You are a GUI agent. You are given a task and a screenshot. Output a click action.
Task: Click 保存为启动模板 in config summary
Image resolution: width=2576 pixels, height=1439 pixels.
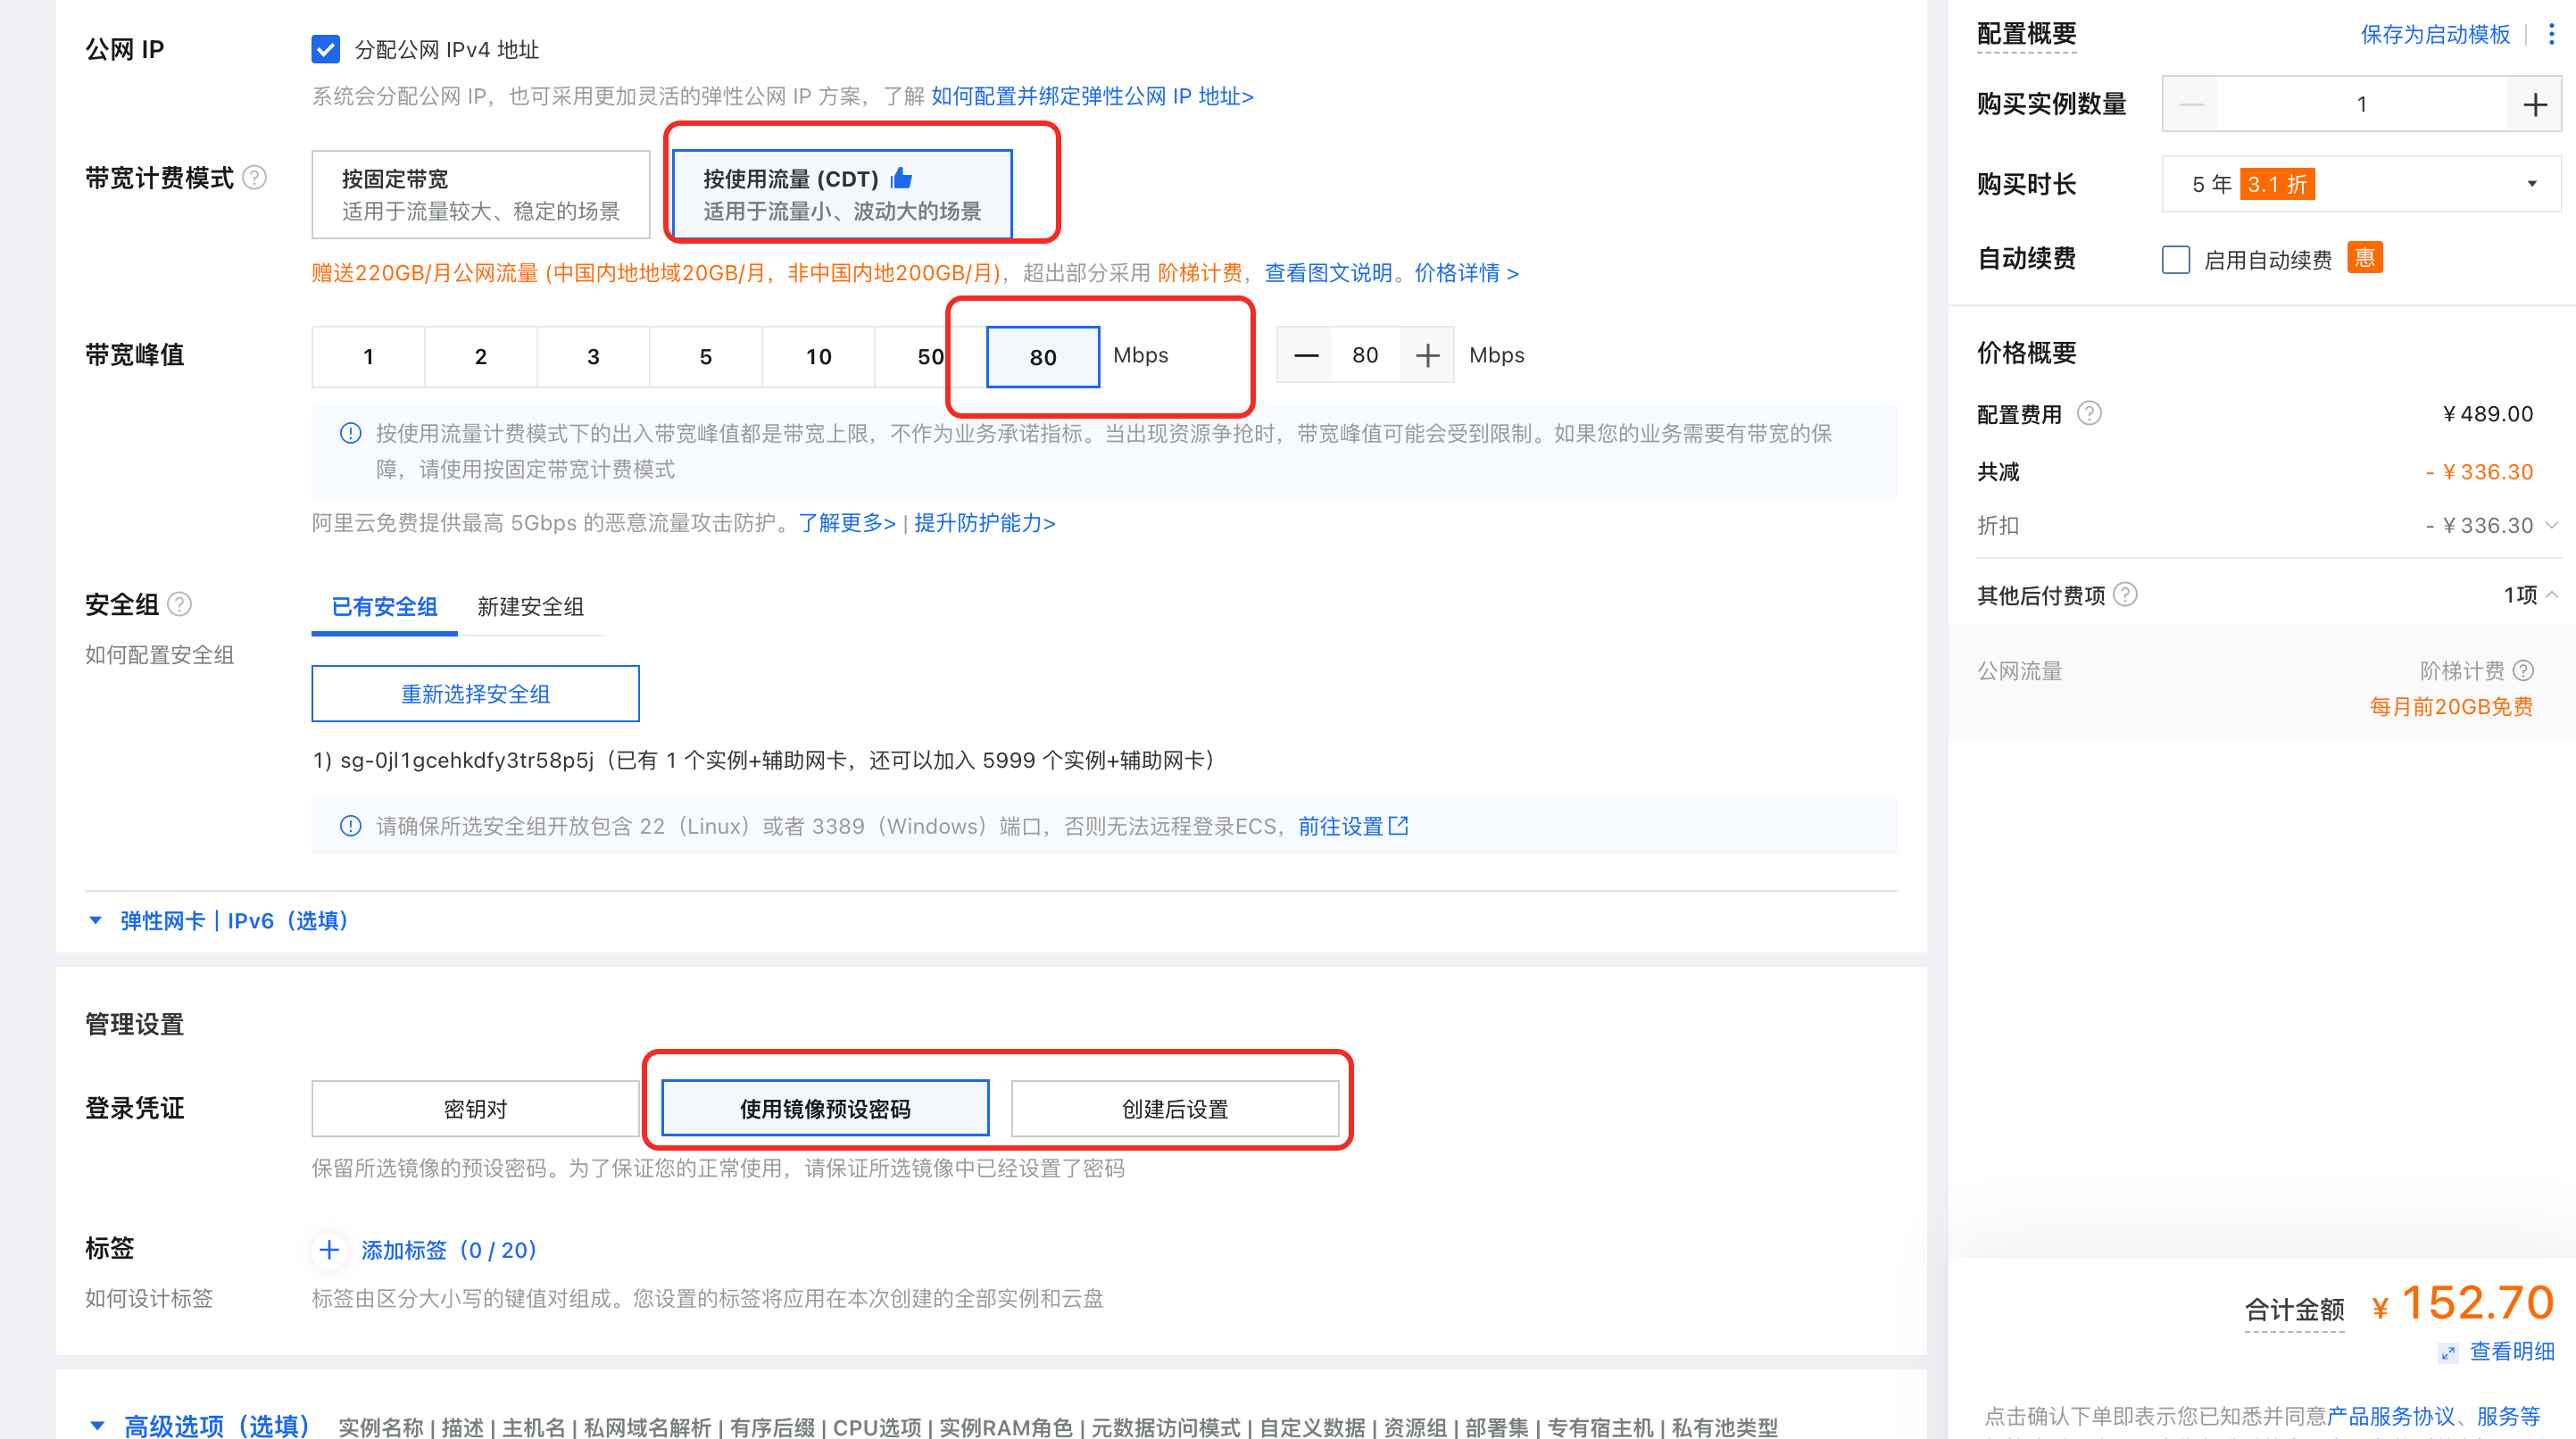pyautogui.click(x=2435, y=34)
